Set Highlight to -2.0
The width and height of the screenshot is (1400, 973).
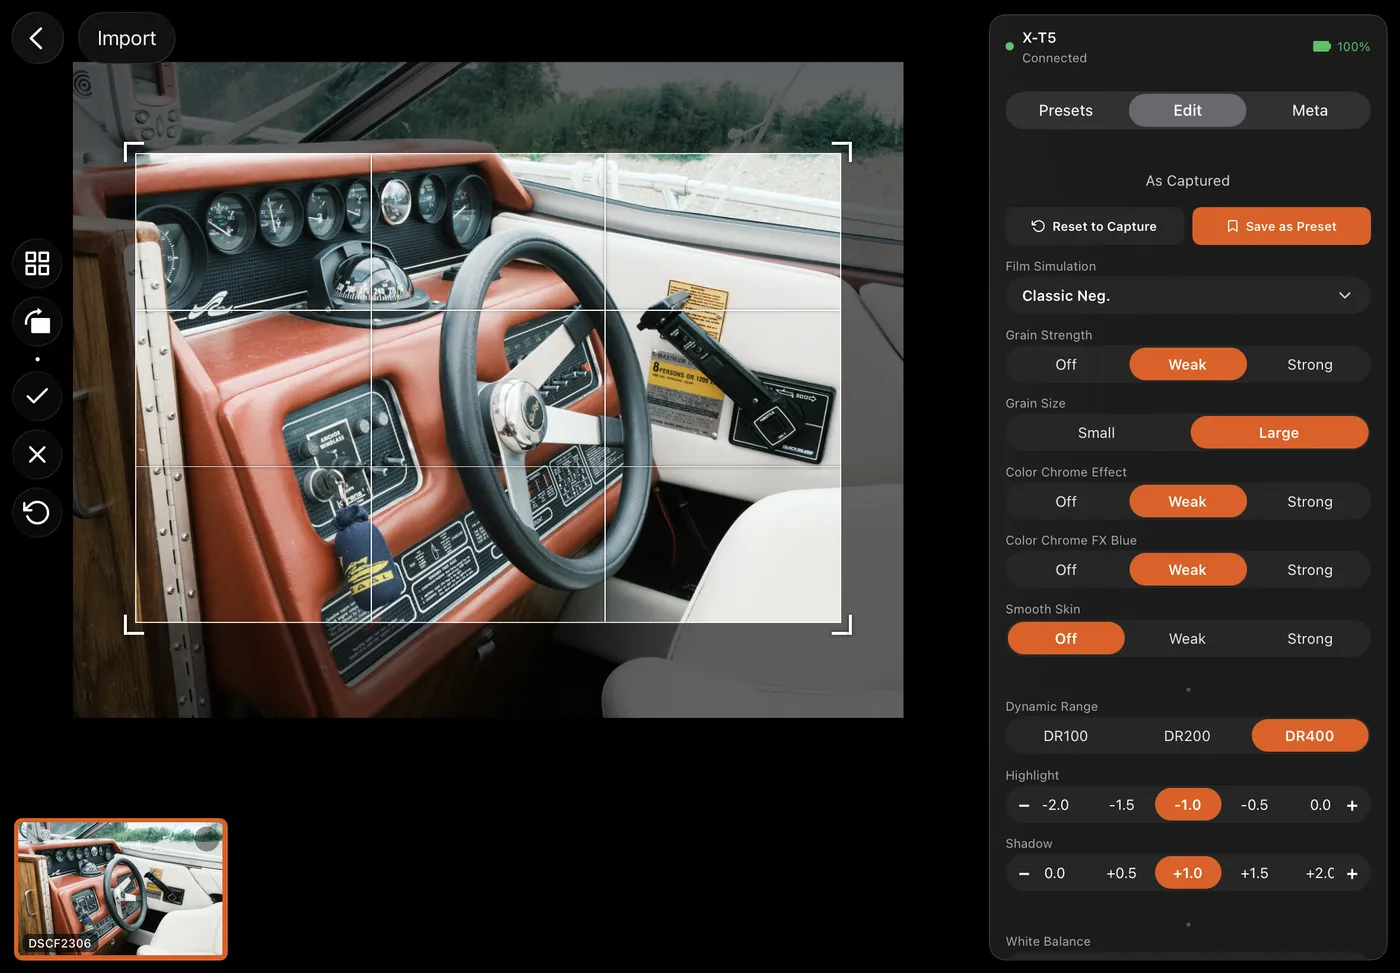[x=1055, y=805]
